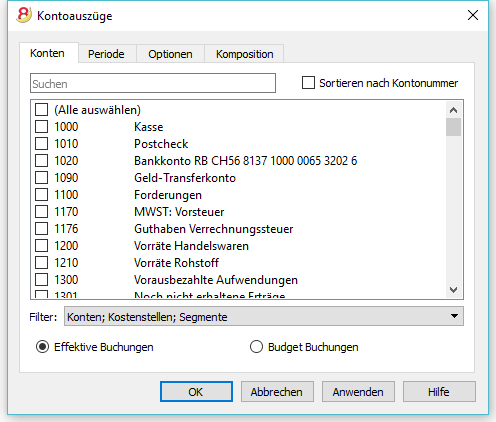496x422 pixels.
Task: Select the Effektive Buchungen radio option
Action: point(42,347)
